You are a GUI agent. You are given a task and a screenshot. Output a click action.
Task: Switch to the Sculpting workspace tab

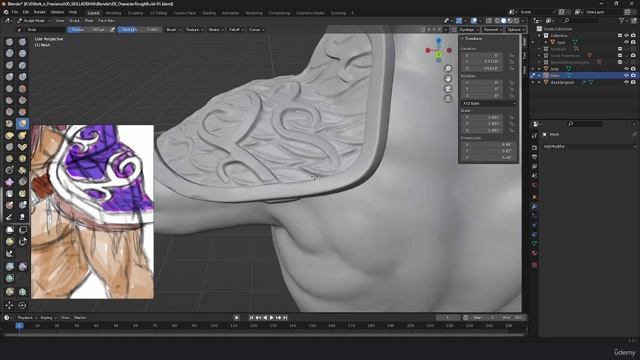(x=135, y=13)
